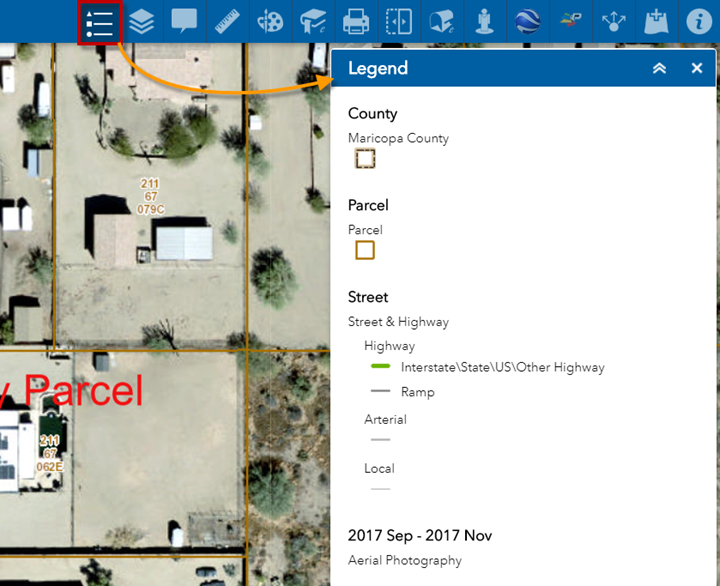Click the graduation cap icon
The image size is (720, 586).
click(313, 22)
